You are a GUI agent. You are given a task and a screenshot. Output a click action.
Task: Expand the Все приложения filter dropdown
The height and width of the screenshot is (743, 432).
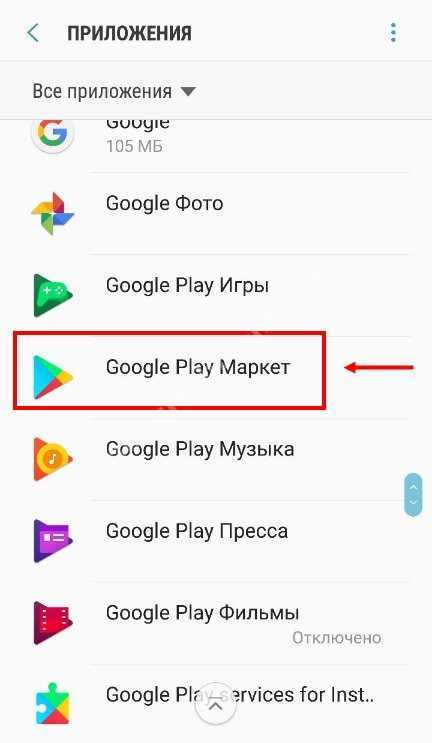[x=114, y=91]
